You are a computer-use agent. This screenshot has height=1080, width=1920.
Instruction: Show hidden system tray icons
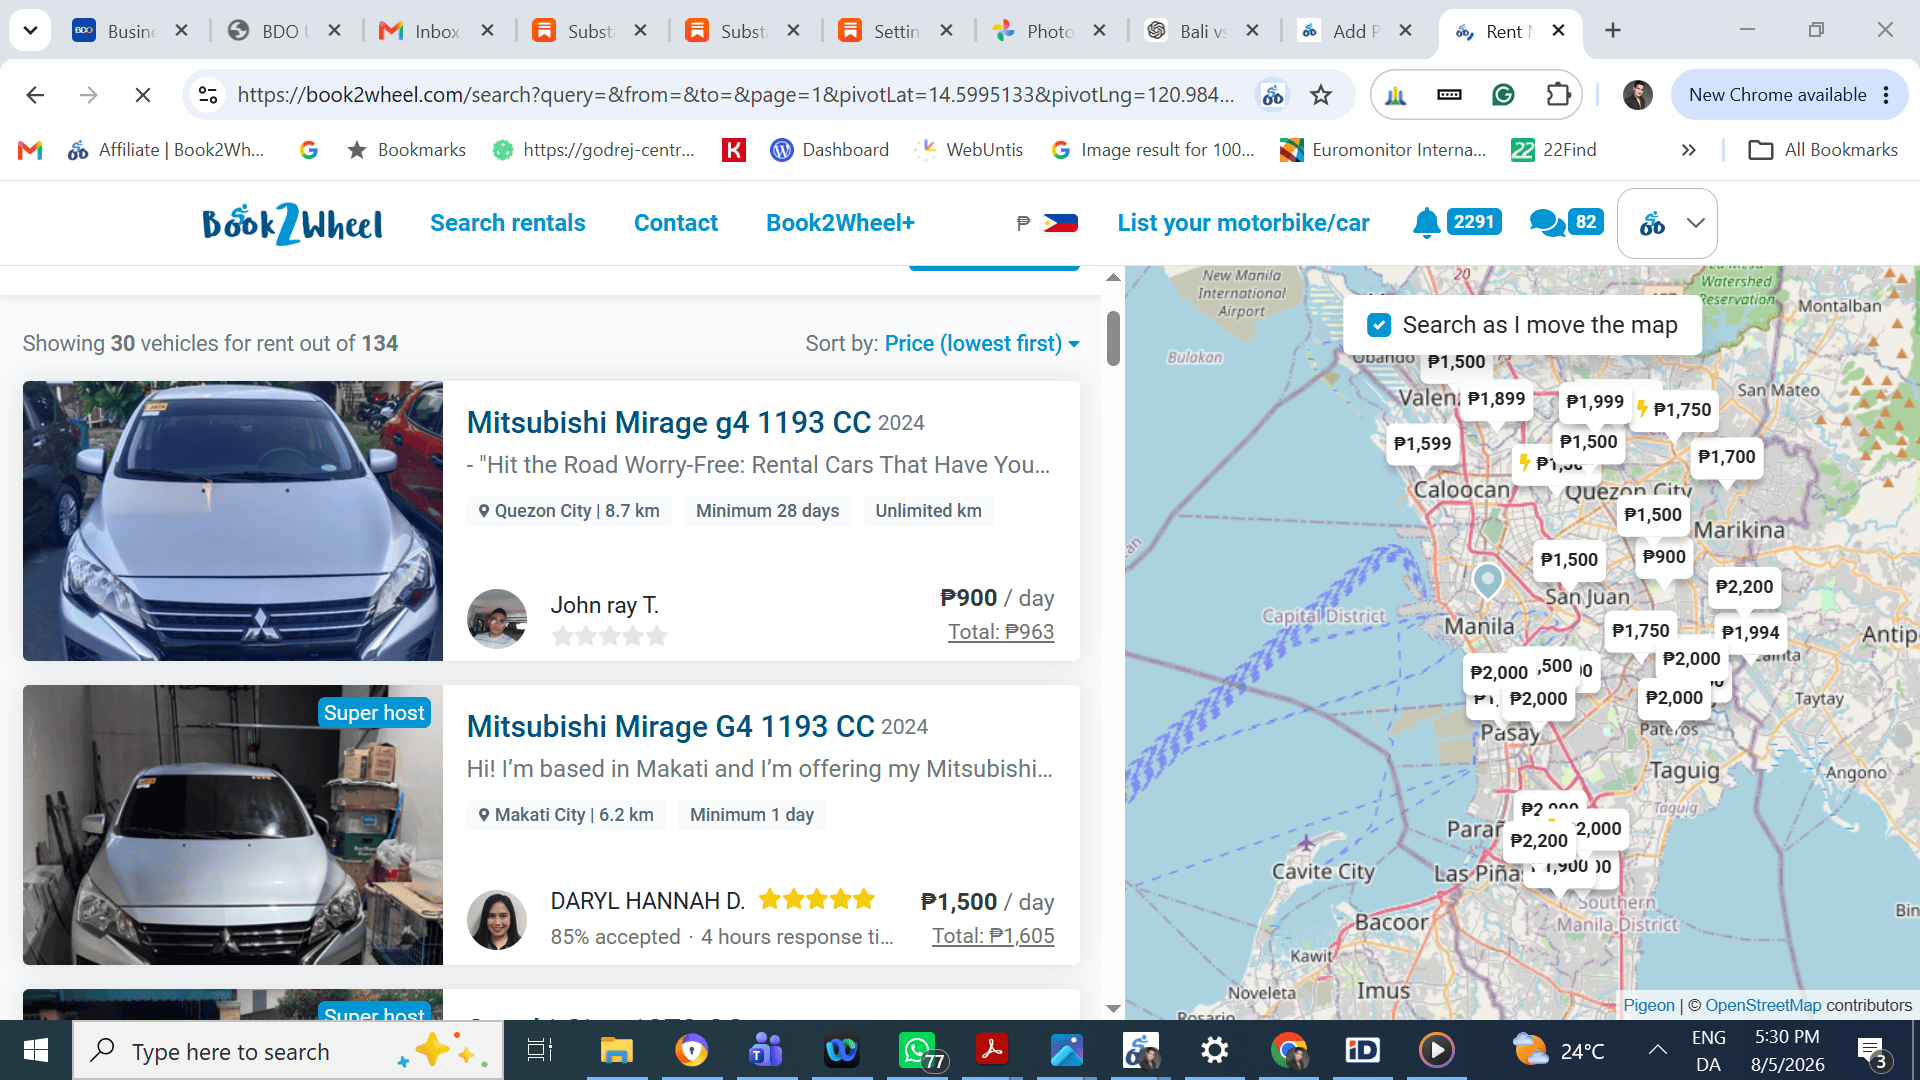click(1657, 1050)
